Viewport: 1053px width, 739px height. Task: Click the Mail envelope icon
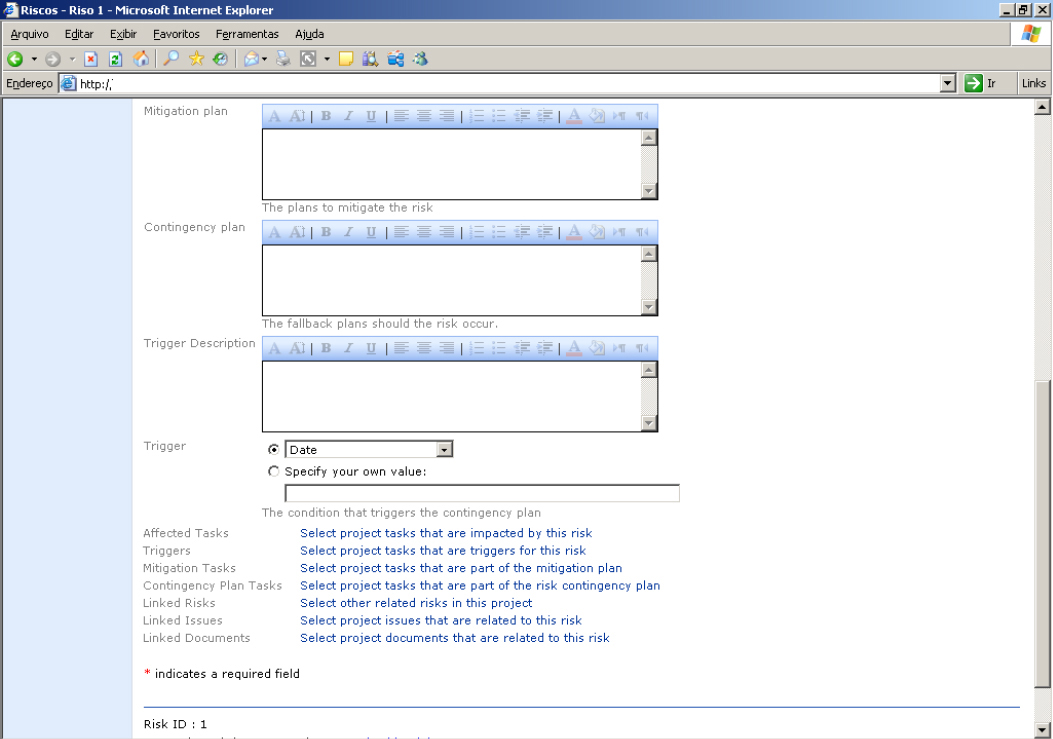(x=251, y=59)
